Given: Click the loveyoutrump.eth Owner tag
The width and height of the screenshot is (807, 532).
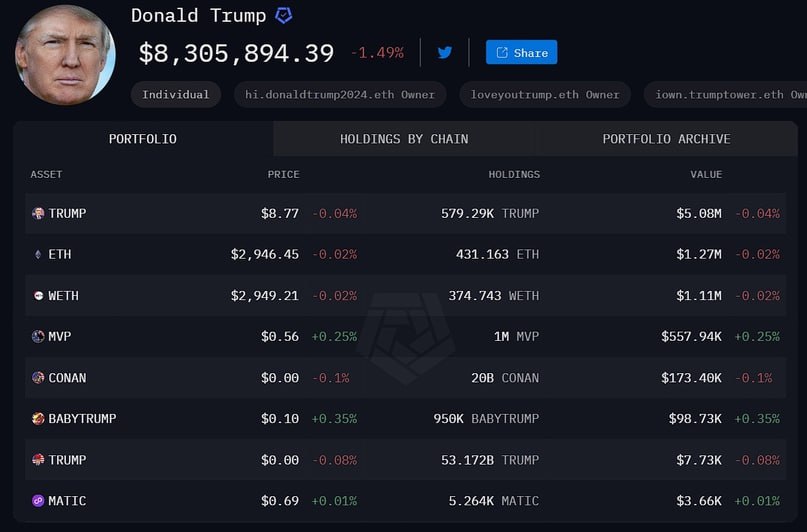Looking at the screenshot, I should pos(545,95).
